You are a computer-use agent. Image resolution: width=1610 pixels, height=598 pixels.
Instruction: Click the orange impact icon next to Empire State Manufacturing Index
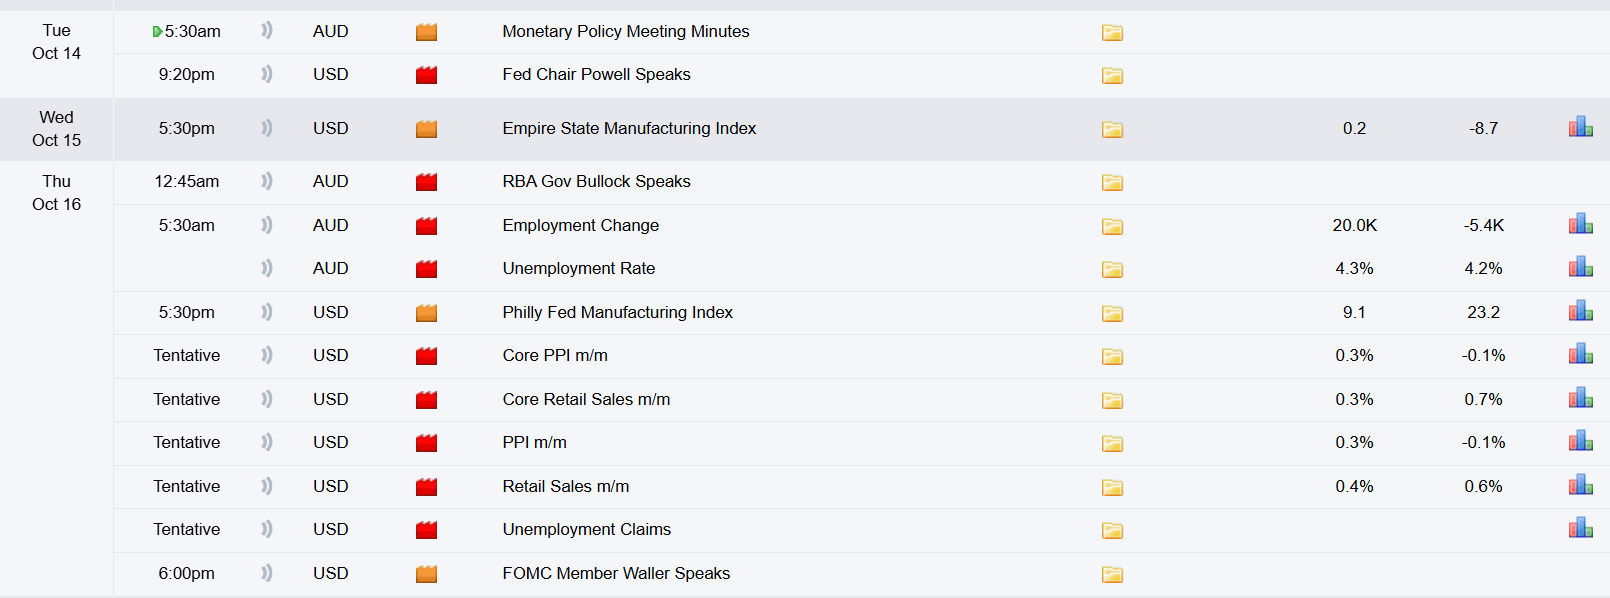pyautogui.click(x=426, y=128)
